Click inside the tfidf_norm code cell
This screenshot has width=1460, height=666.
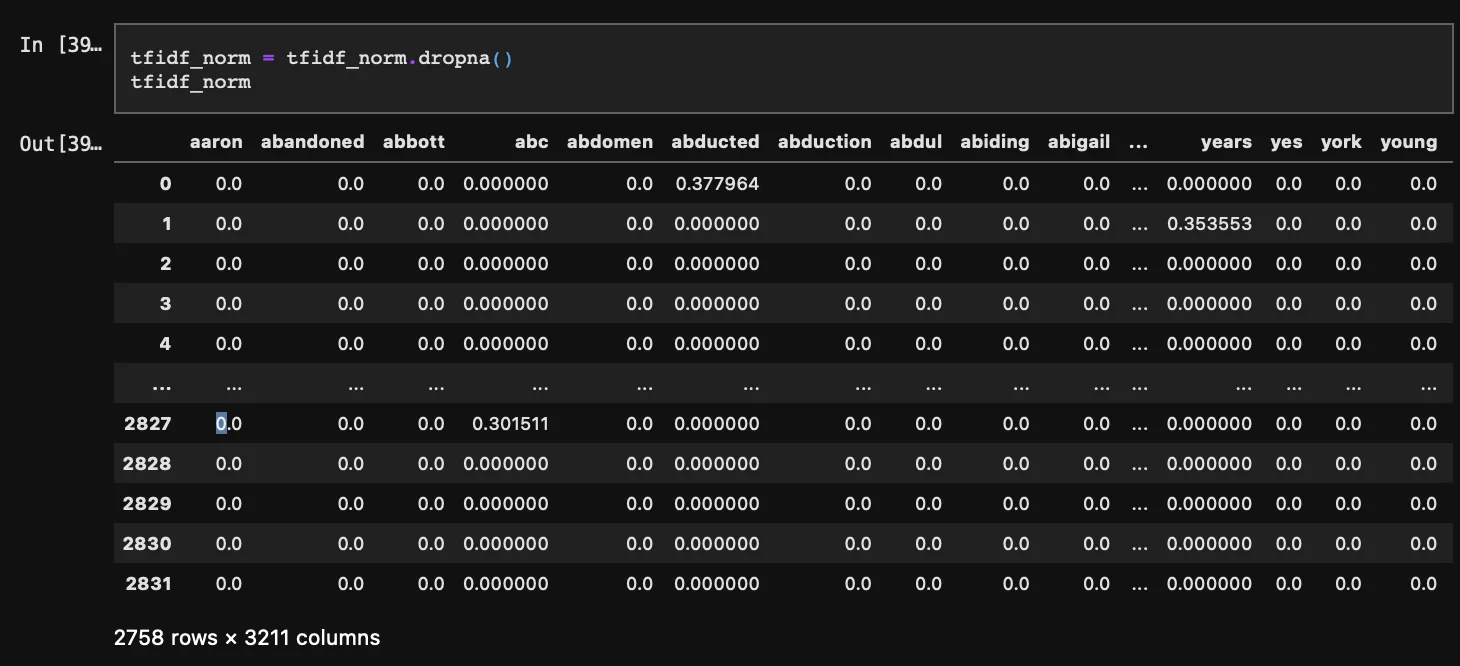tap(780, 70)
